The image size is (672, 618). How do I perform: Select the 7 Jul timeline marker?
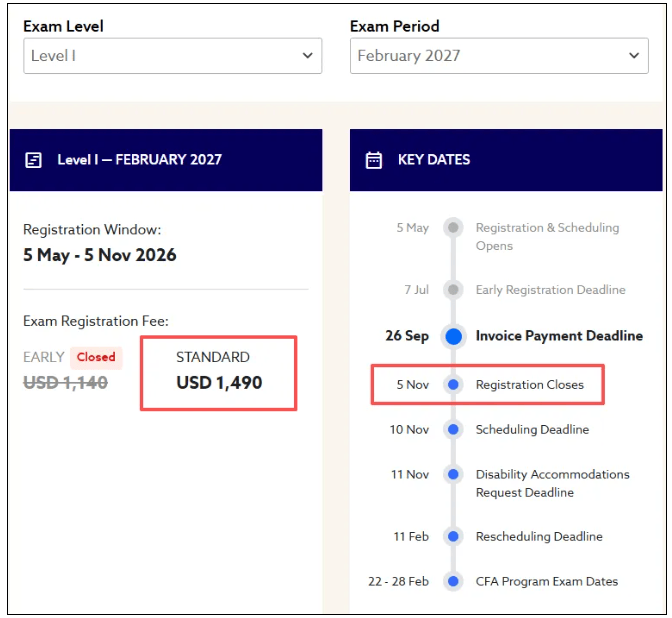[453, 290]
